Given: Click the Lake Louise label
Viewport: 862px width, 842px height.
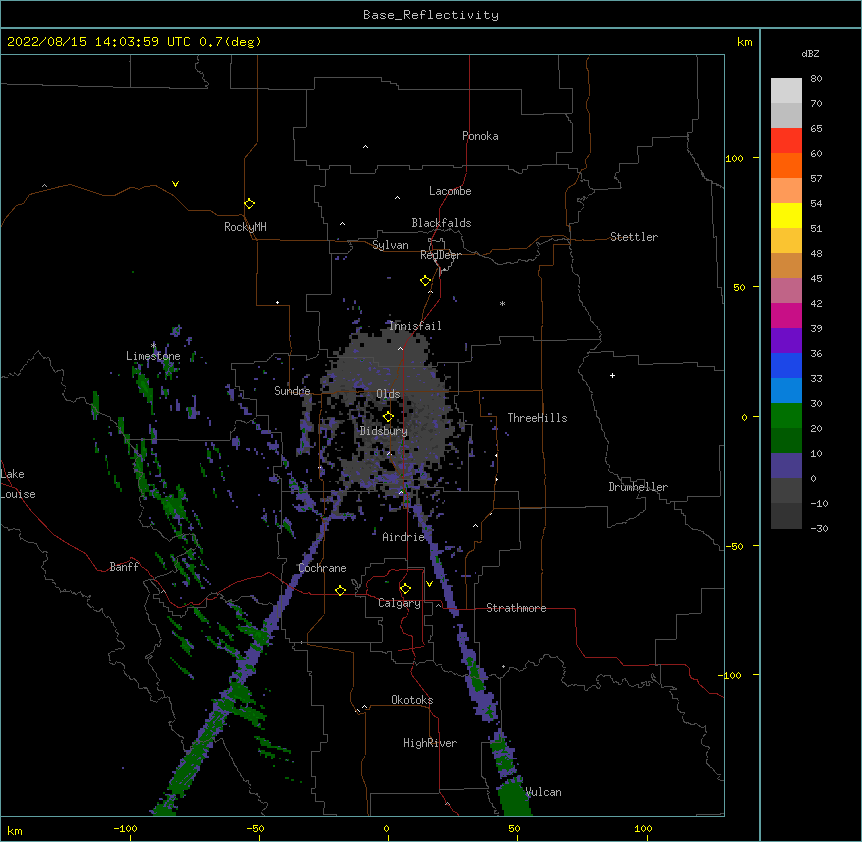Looking at the screenshot, I should pos(18,484).
